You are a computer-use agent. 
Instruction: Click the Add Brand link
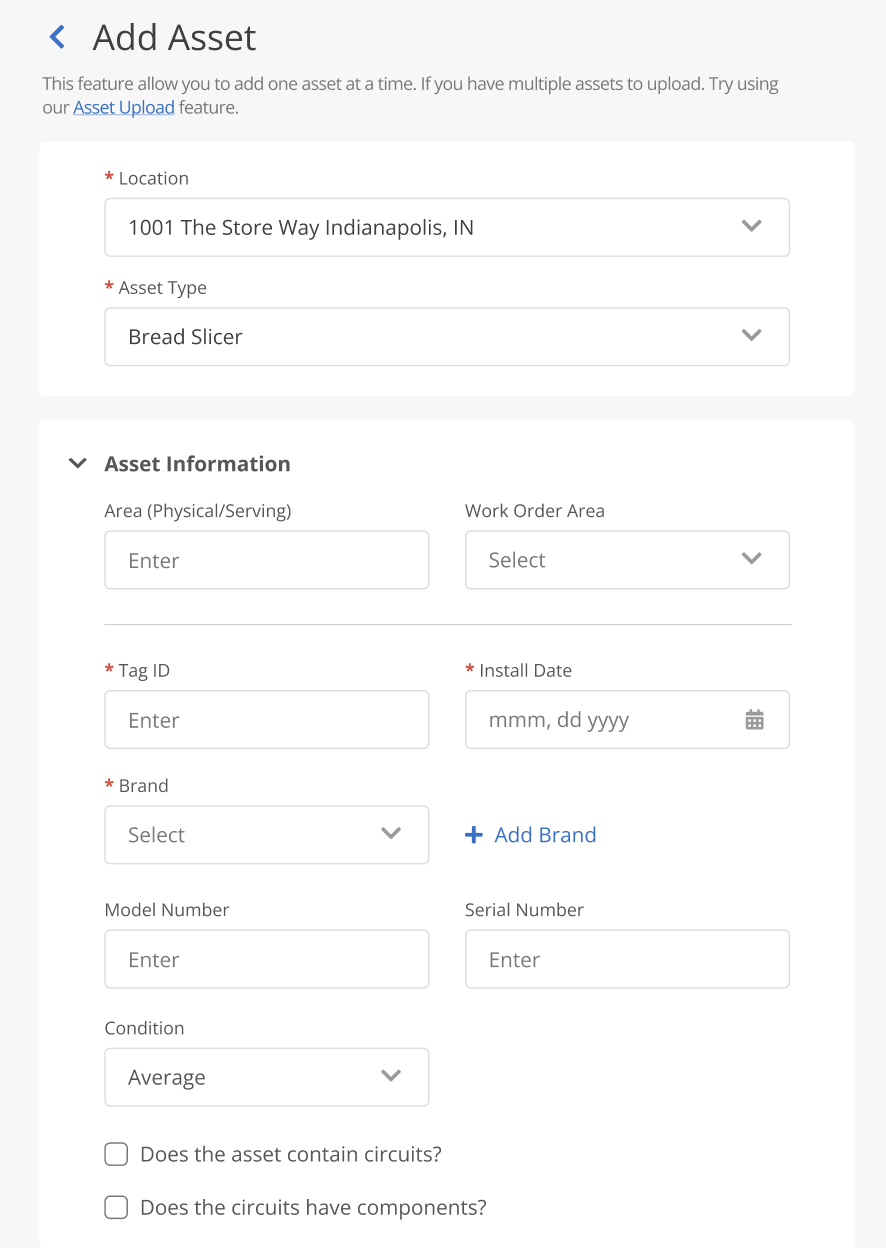pyautogui.click(x=545, y=835)
